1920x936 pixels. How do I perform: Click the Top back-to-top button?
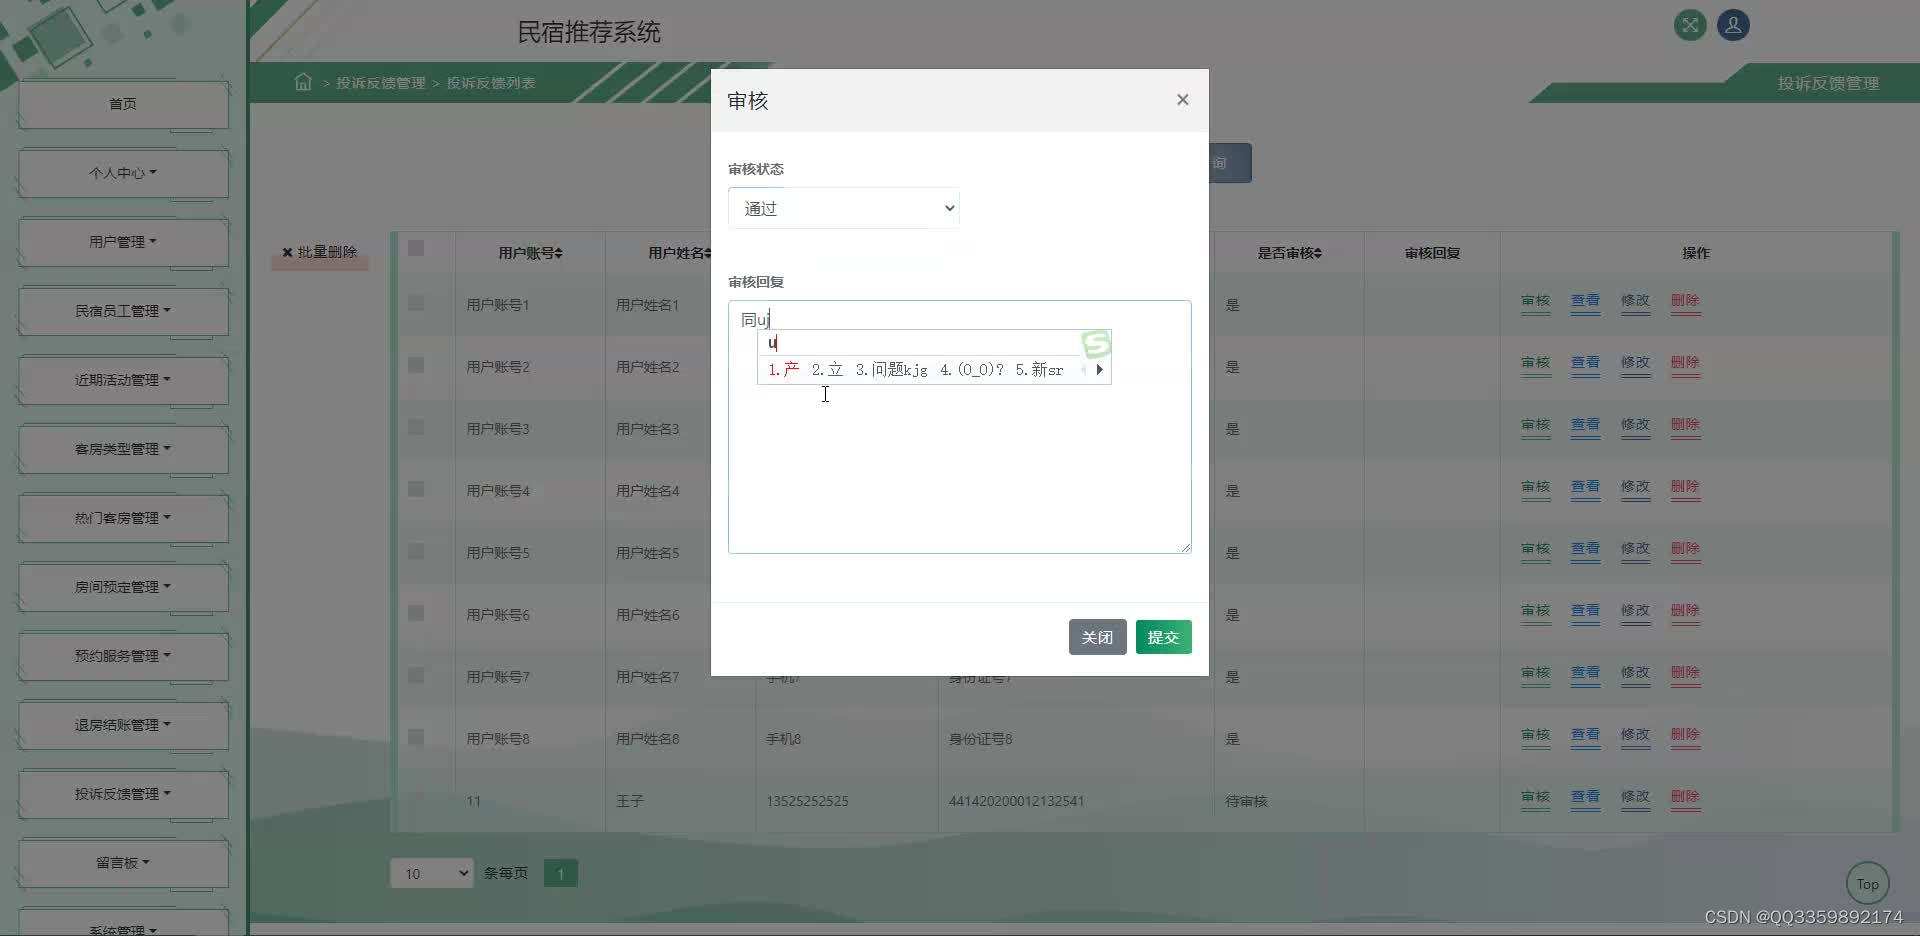tap(1867, 884)
